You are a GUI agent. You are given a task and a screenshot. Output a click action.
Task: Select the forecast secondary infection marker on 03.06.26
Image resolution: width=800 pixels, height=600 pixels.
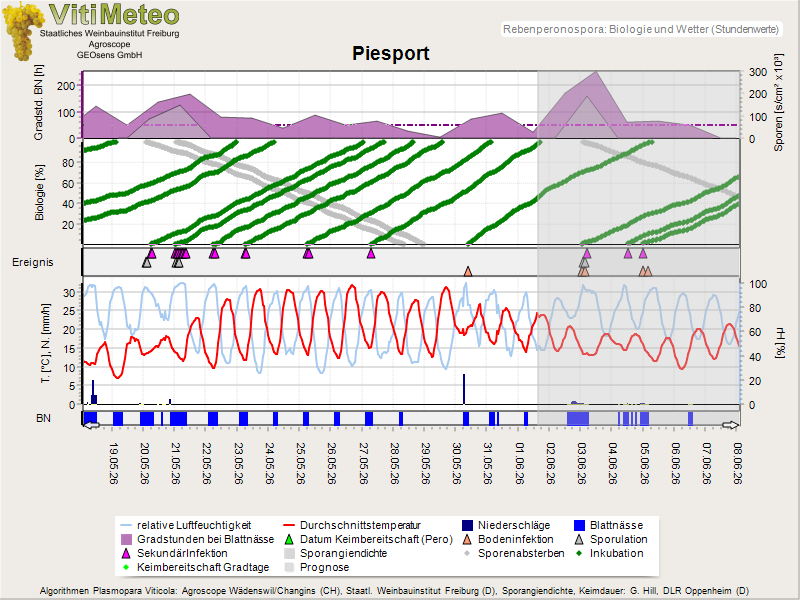point(587,253)
